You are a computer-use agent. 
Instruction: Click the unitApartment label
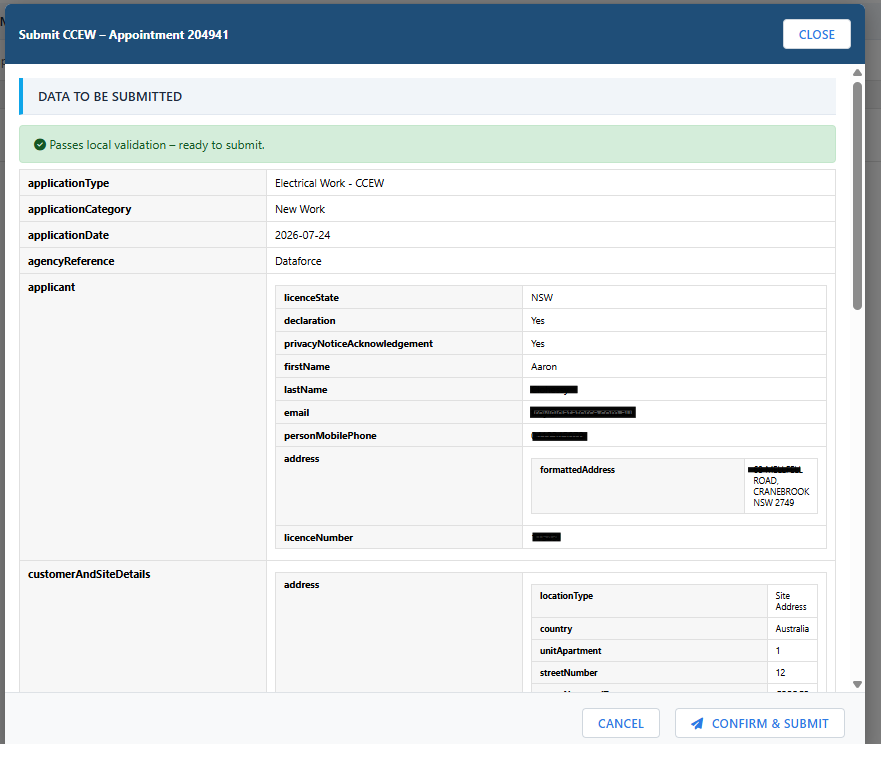[x=570, y=651]
